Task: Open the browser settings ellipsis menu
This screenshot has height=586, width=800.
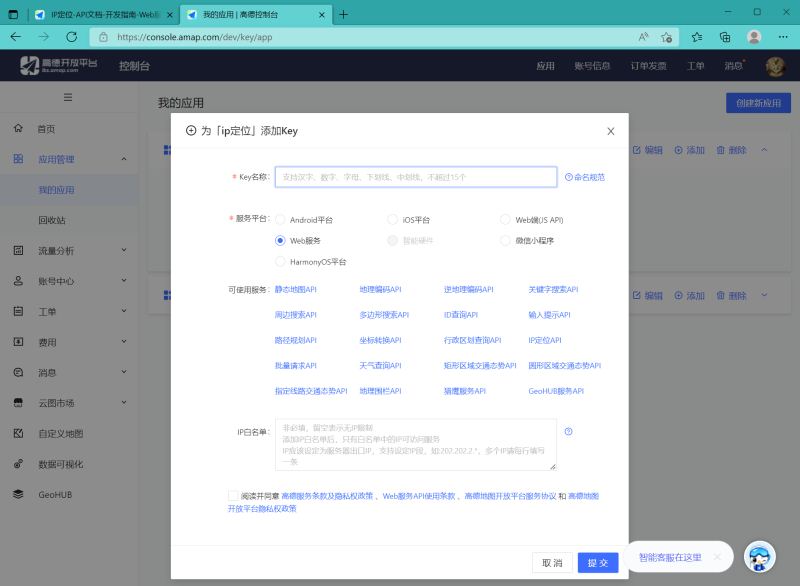Action: tap(783, 37)
